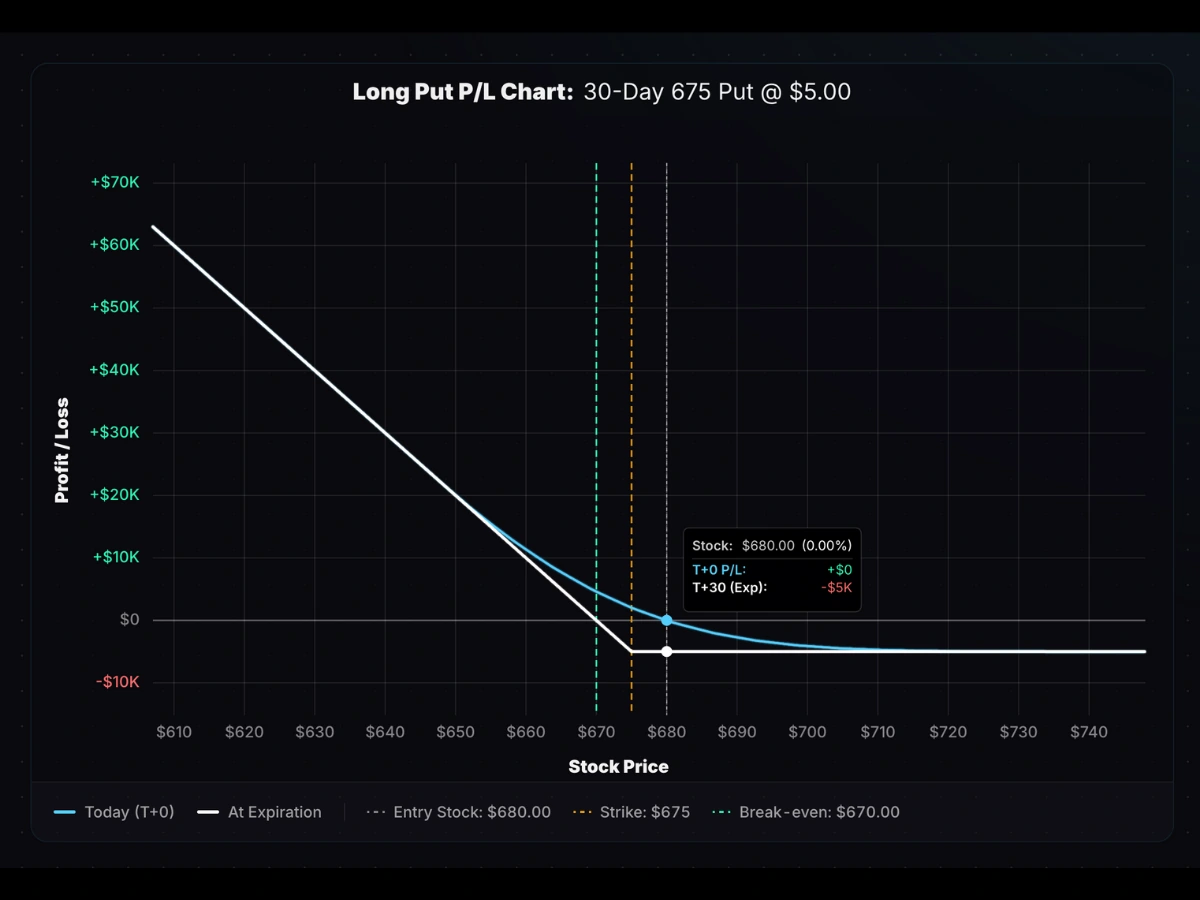1200x900 pixels.
Task: Collapse the T+30 (Exp) tooltip row
Action: pyautogui.click(x=771, y=588)
